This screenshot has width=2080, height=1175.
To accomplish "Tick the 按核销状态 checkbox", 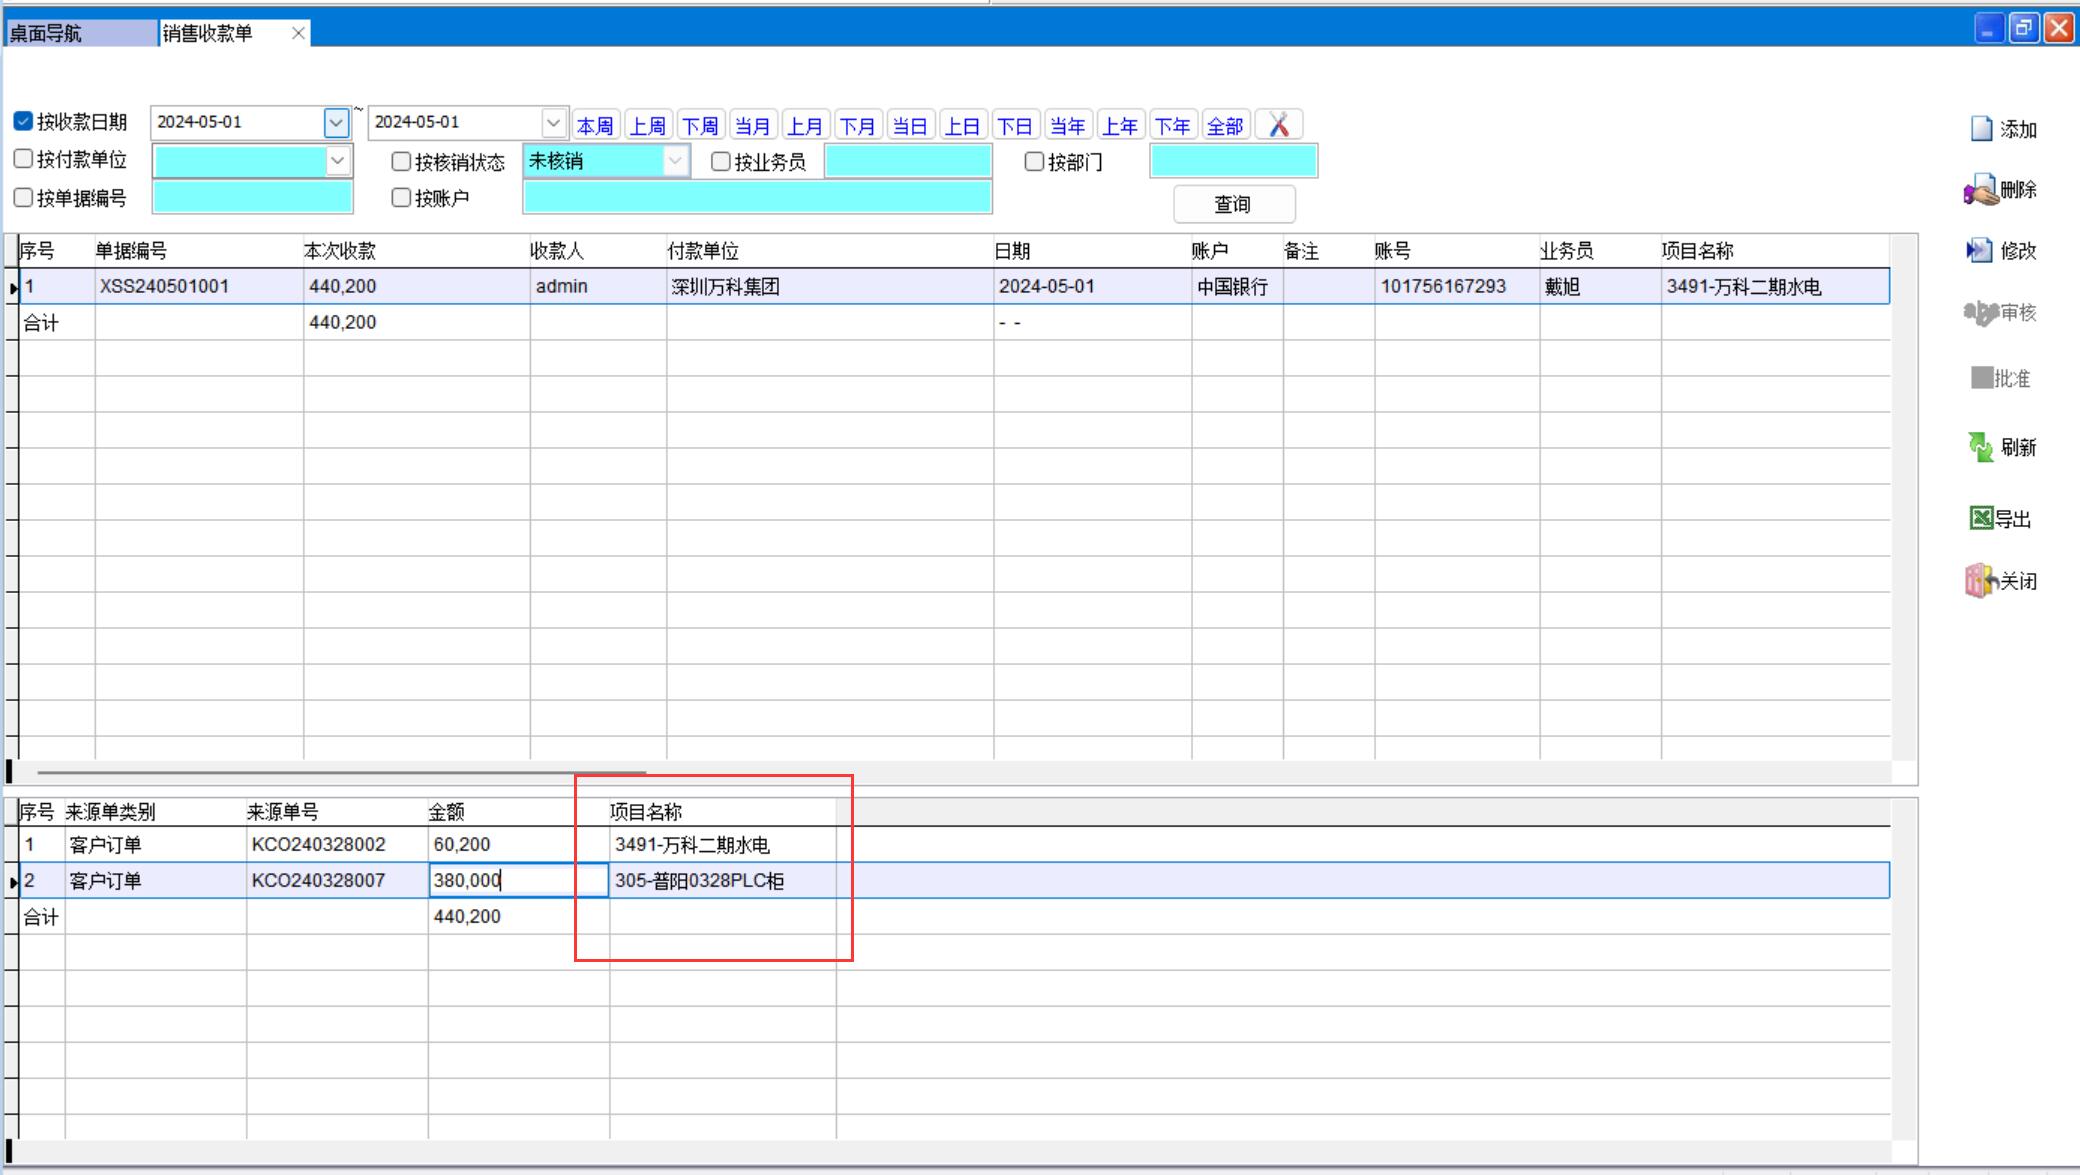I will 401,161.
